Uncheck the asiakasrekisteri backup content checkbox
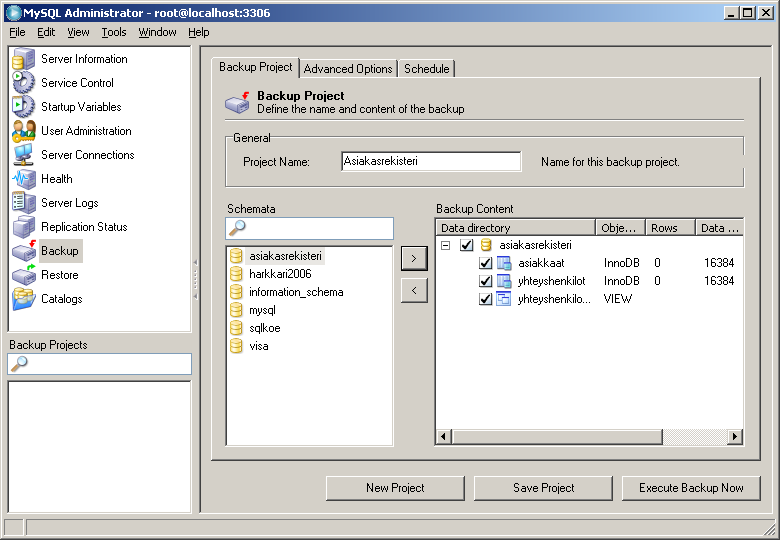 (x=467, y=245)
